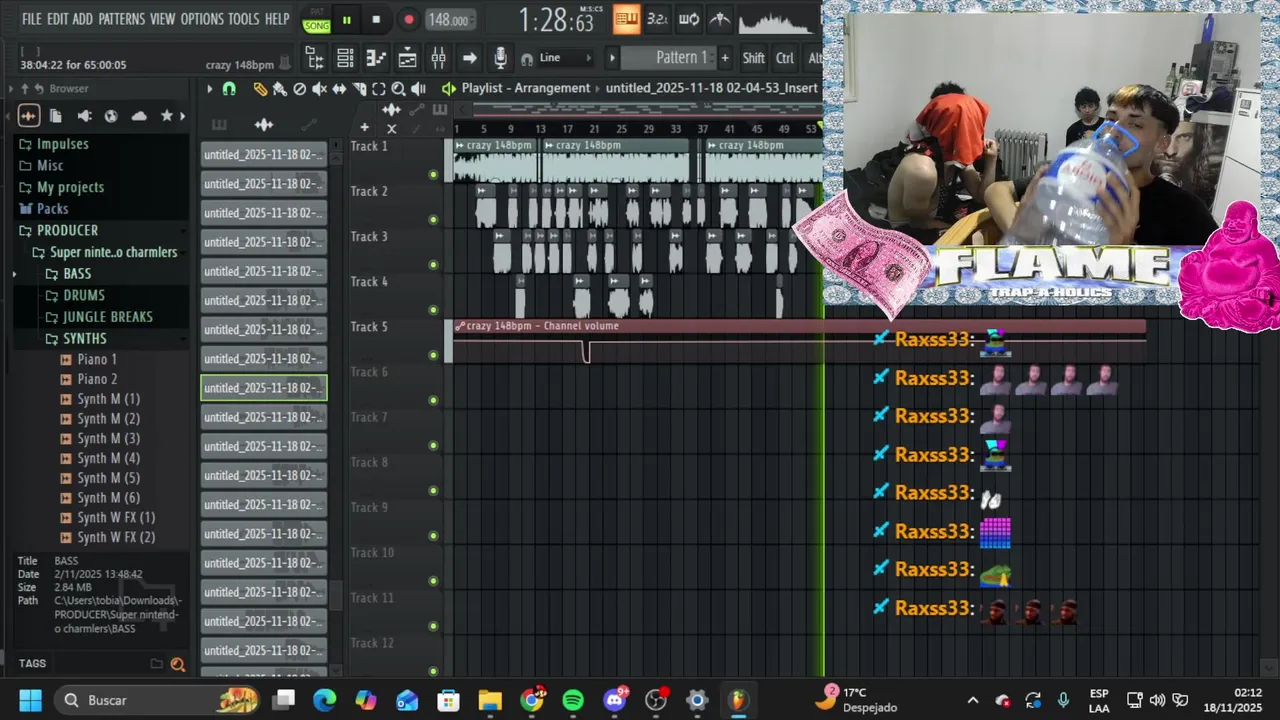This screenshot has height=720, width=1280.
Task: Select the Slip tool in the playlist
Action: pyautogui.click(x=339, y=89)
